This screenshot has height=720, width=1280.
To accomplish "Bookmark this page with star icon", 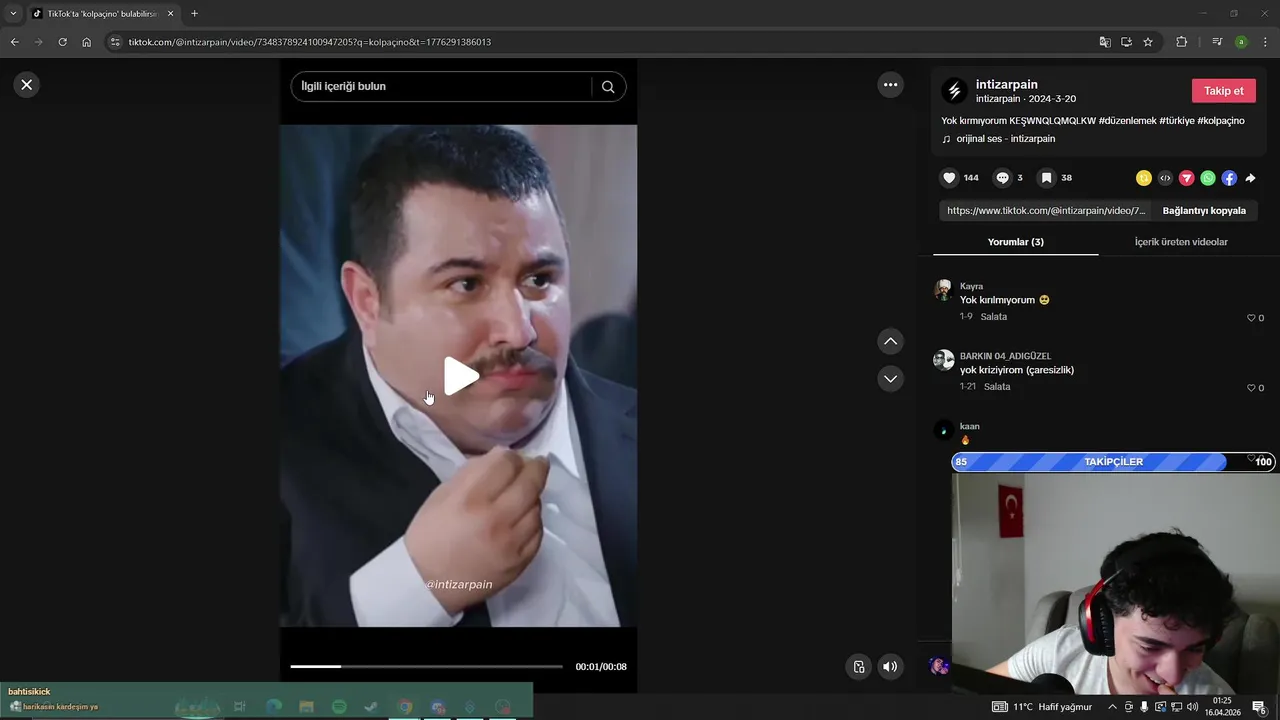I will 1148,42.
